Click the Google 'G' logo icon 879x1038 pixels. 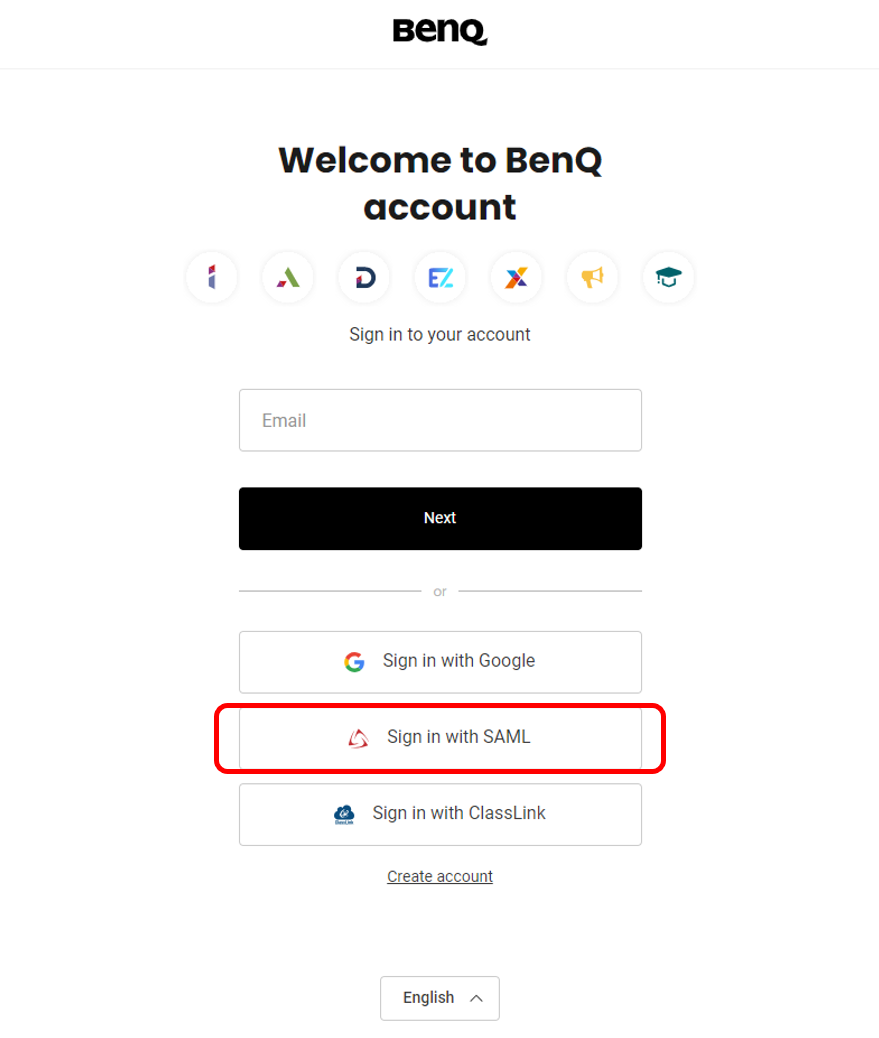coord(354,661)
